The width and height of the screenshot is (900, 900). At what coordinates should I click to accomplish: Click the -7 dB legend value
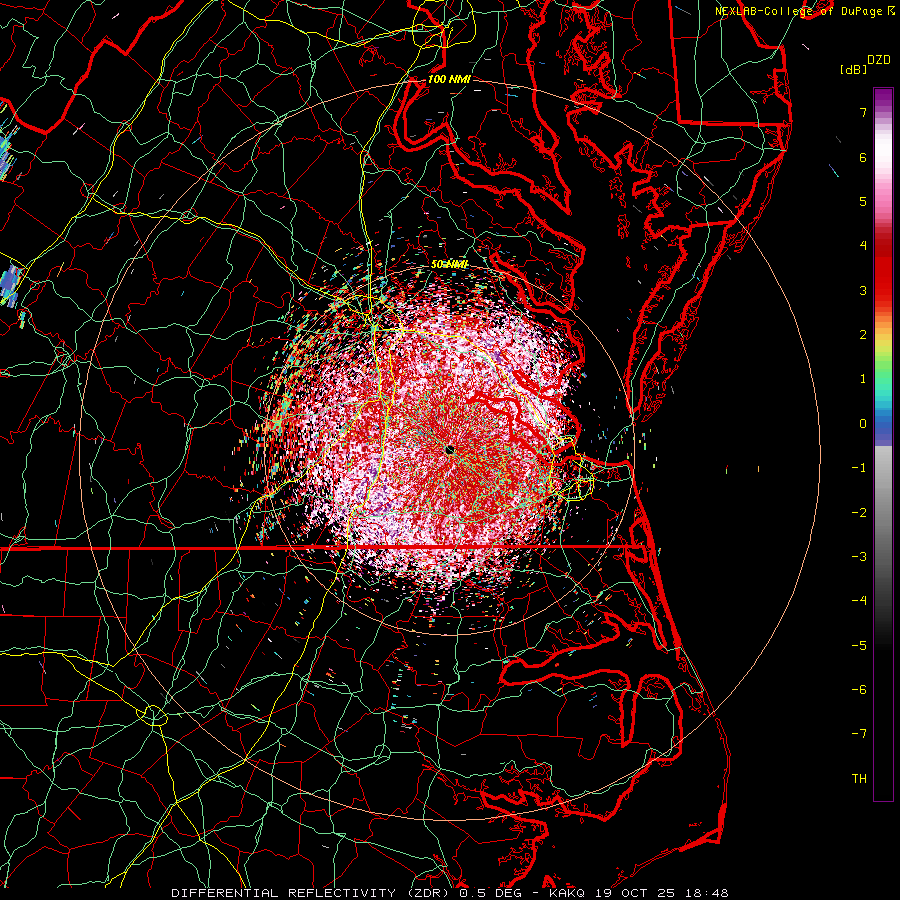click(859, 734)
